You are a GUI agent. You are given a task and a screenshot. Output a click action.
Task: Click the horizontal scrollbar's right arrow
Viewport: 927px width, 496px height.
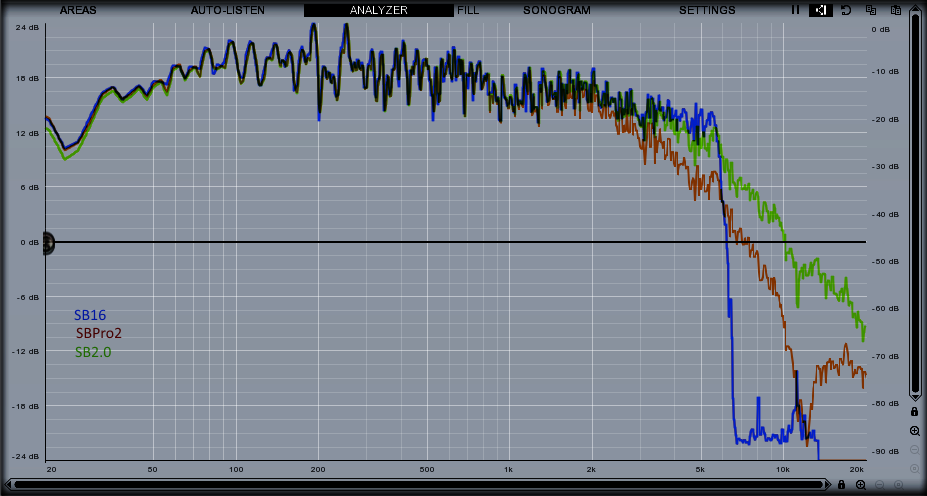pos(827,485)
